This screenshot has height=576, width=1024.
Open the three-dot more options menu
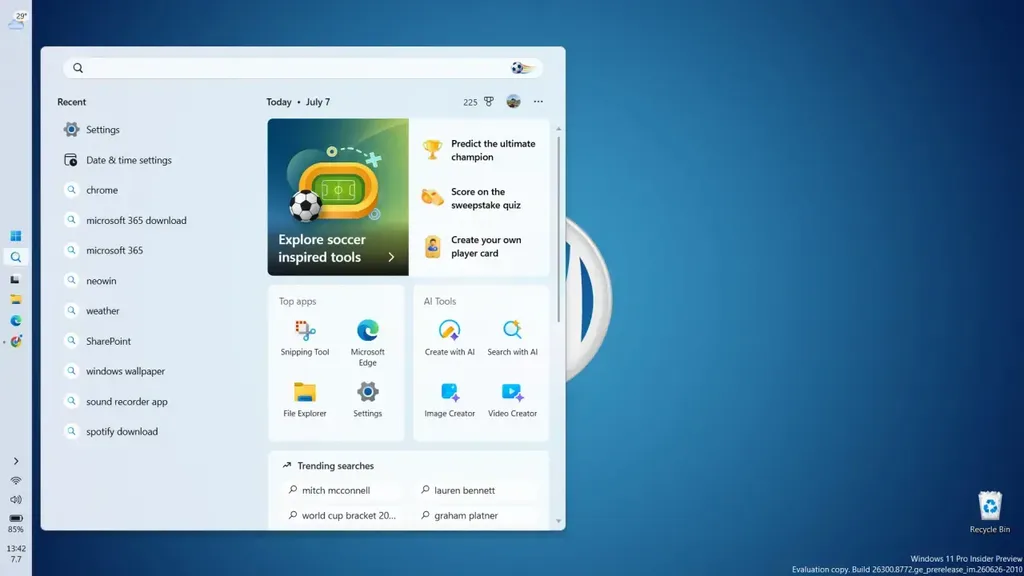(x=538, y=101)
